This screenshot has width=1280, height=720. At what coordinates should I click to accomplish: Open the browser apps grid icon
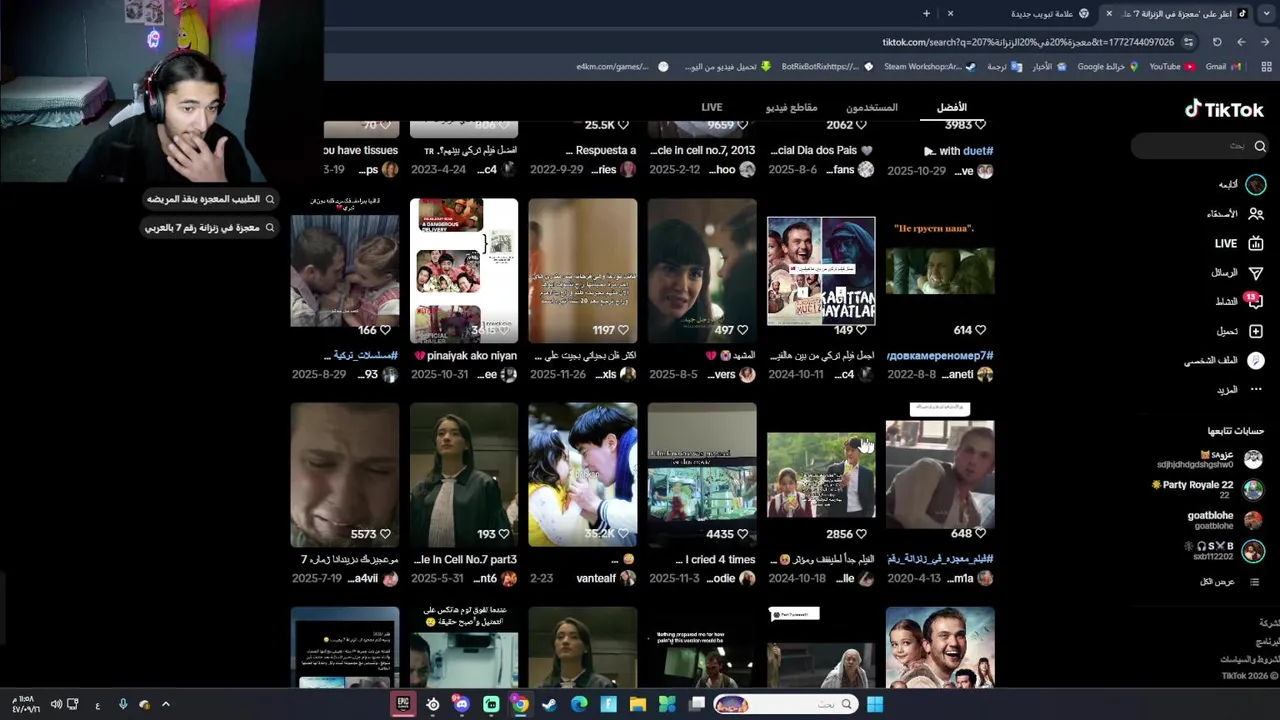tap(1264, 67)
